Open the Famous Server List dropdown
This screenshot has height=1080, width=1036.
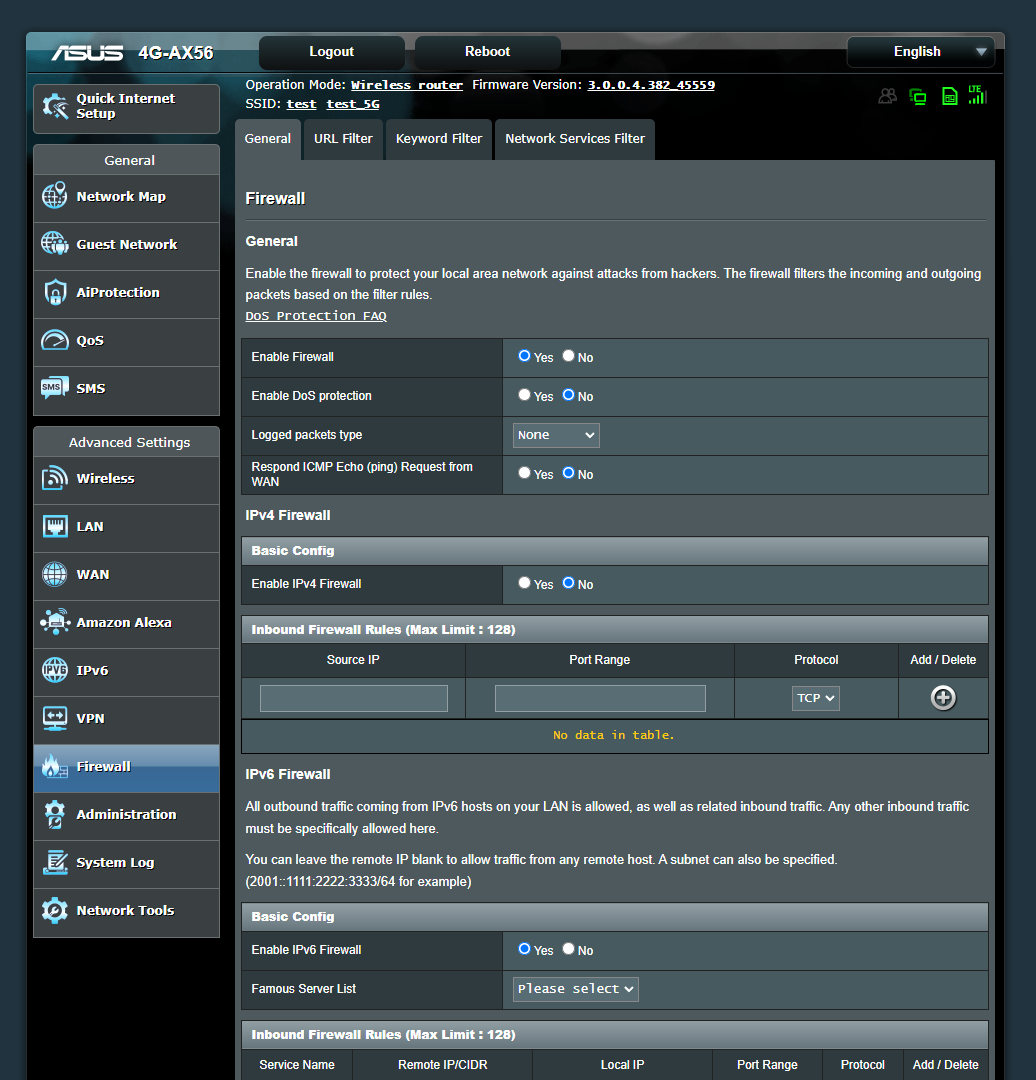(x=575, y=989)
